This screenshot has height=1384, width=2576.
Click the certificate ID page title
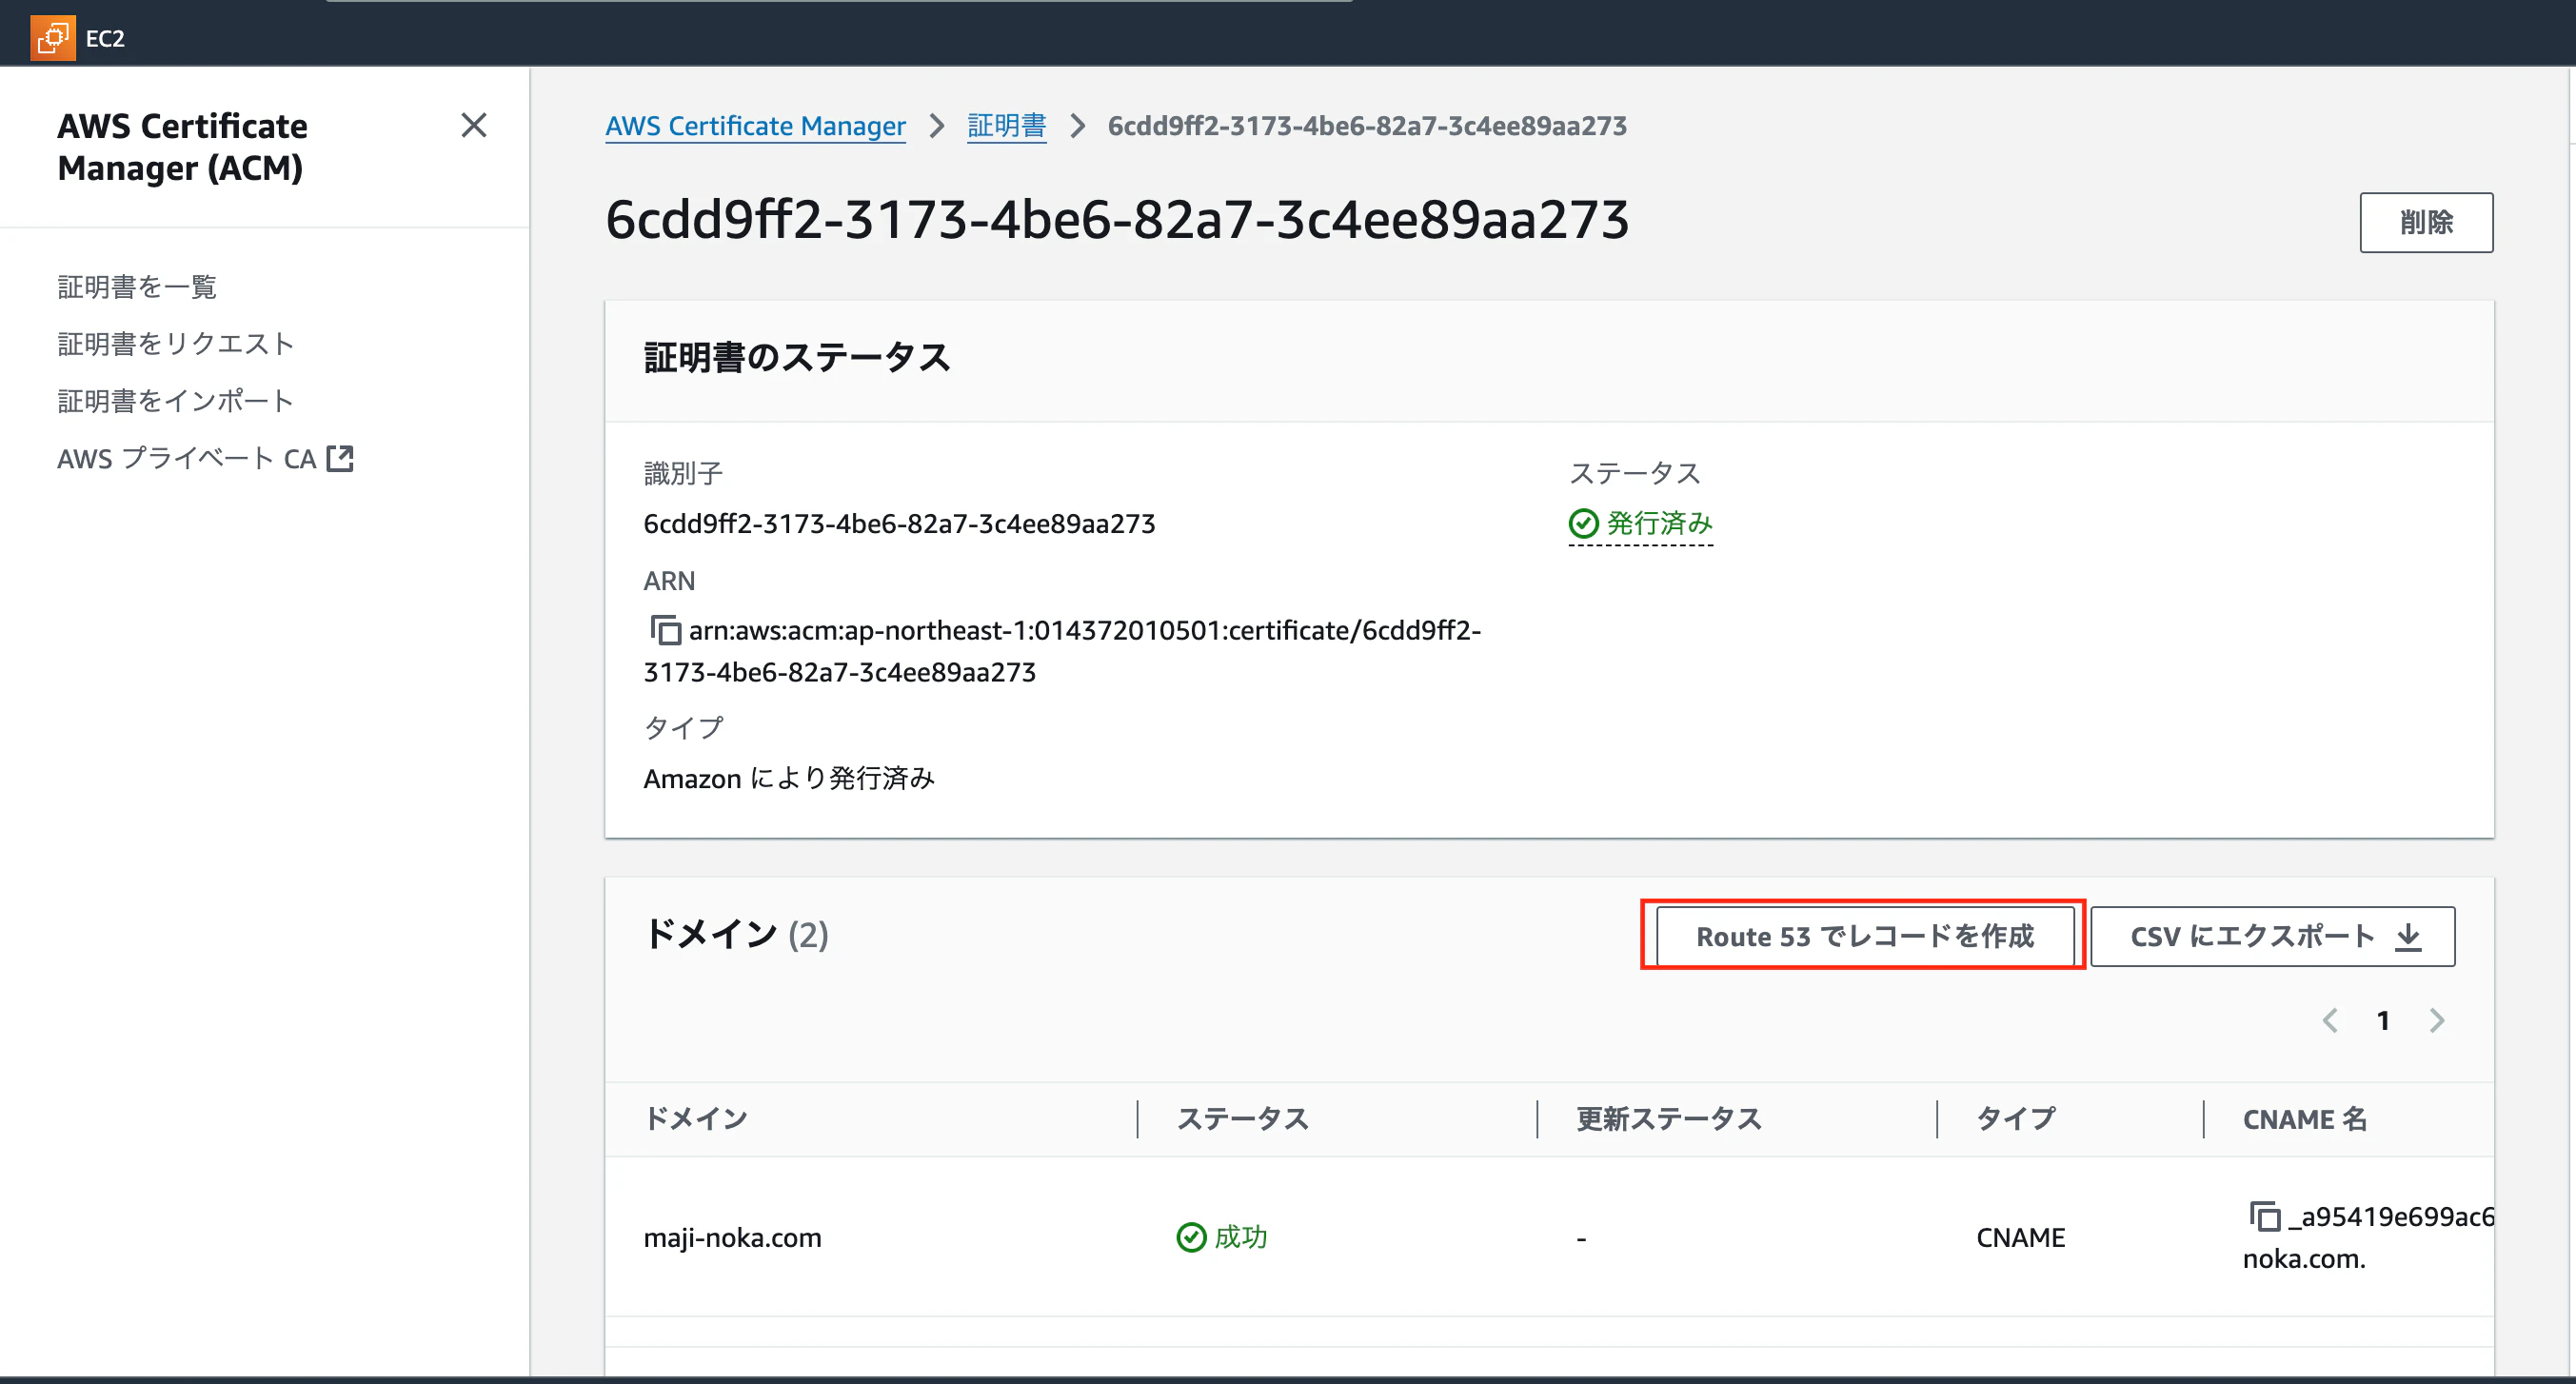tap(1117, 219)
